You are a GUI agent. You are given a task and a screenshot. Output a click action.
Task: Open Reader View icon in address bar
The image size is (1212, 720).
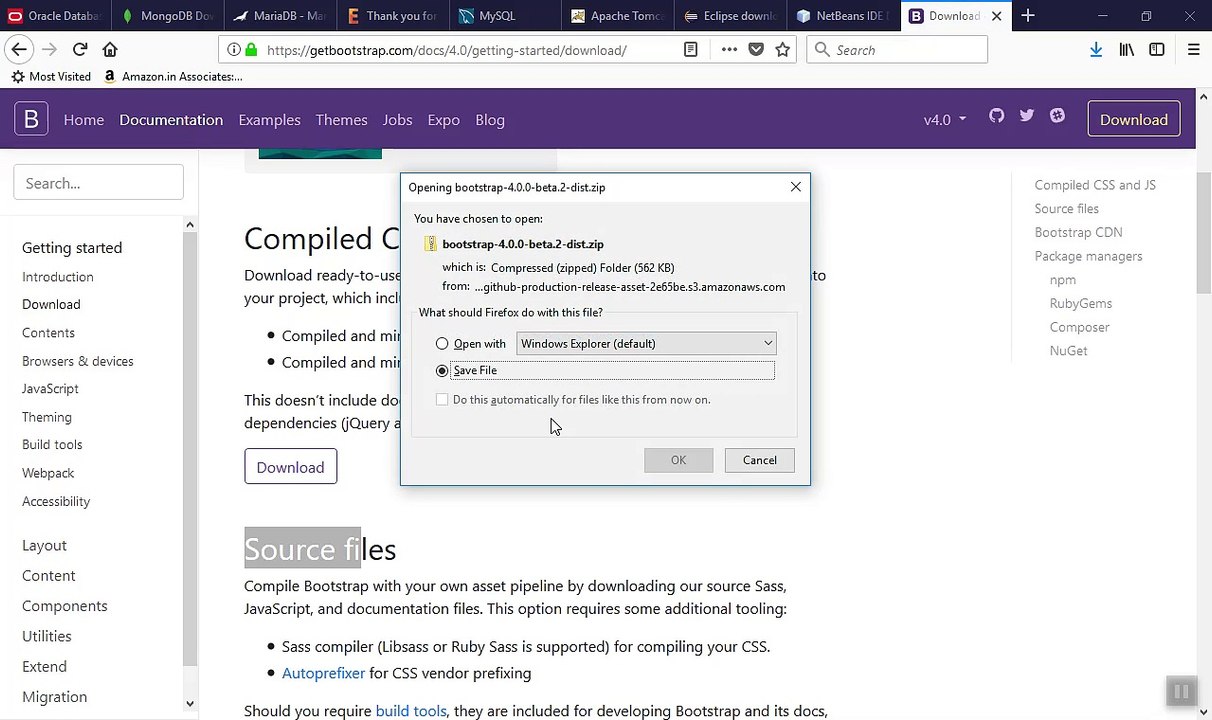[x=690, y=49]
